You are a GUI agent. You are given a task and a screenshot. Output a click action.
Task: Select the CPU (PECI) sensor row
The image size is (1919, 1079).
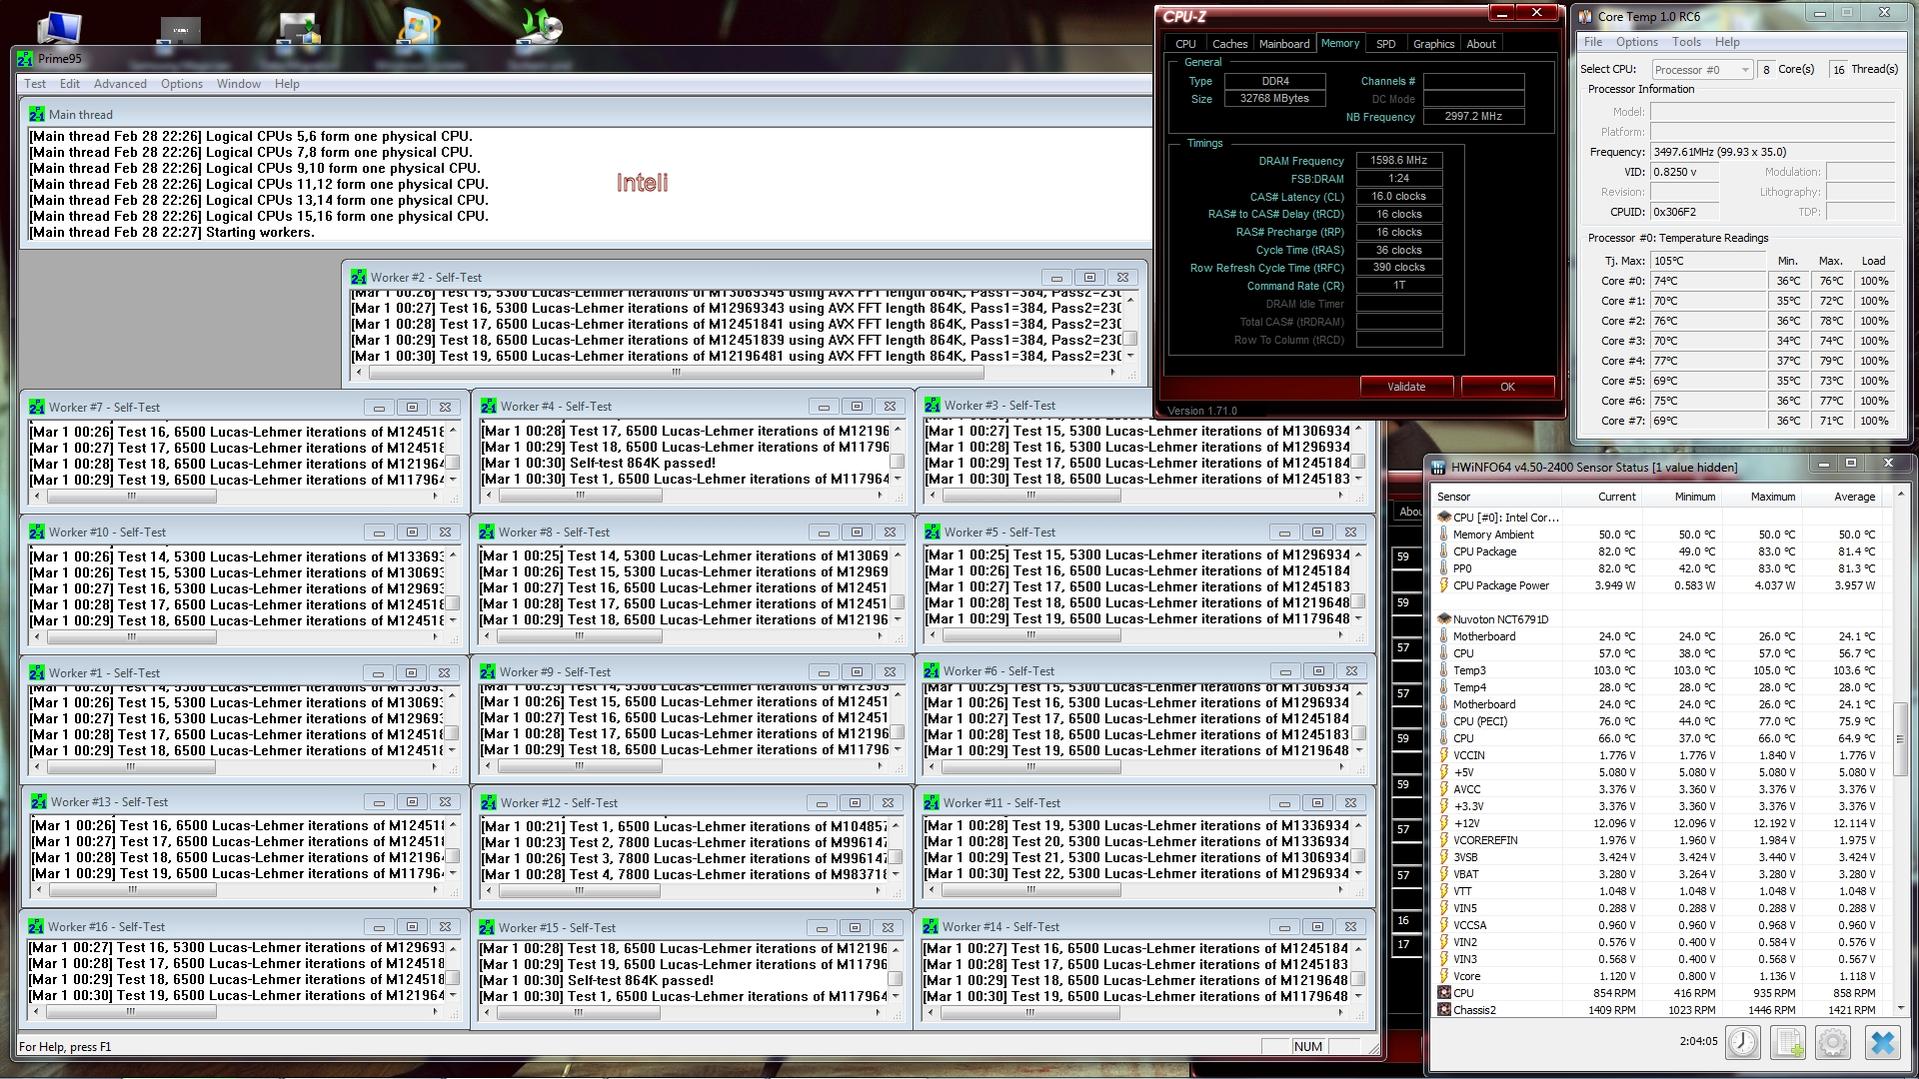pyautogui.click(x=1660, y=722)
